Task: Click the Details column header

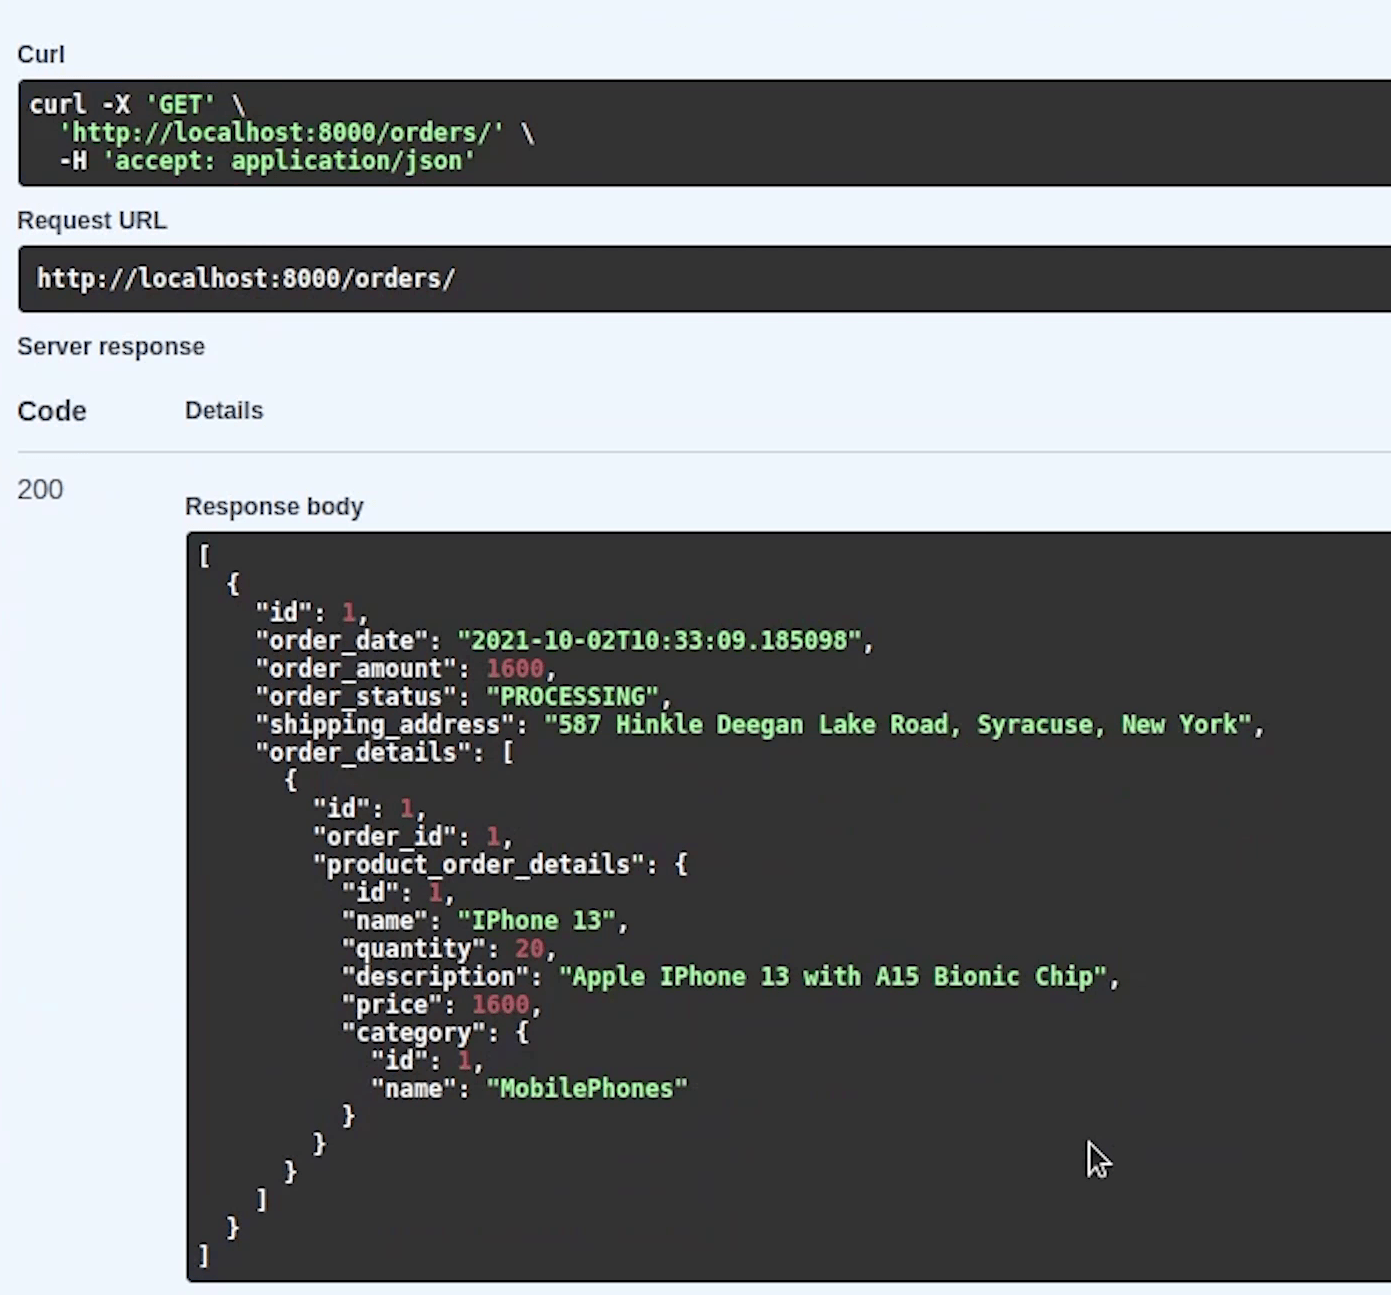Action: coord(224,411)
